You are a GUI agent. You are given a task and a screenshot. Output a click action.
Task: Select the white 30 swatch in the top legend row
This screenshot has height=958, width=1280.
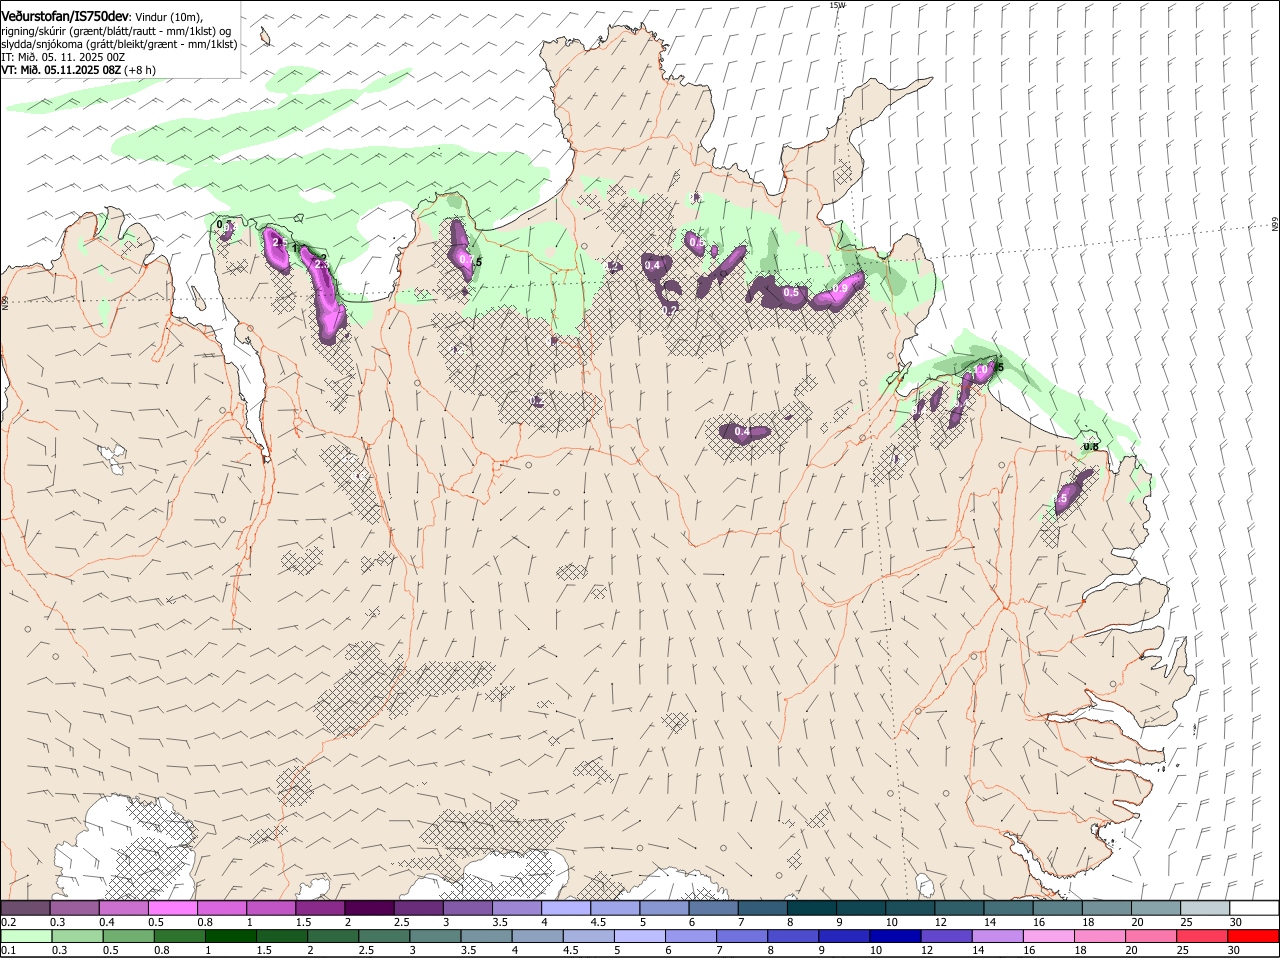click(x=1254, y=908)
